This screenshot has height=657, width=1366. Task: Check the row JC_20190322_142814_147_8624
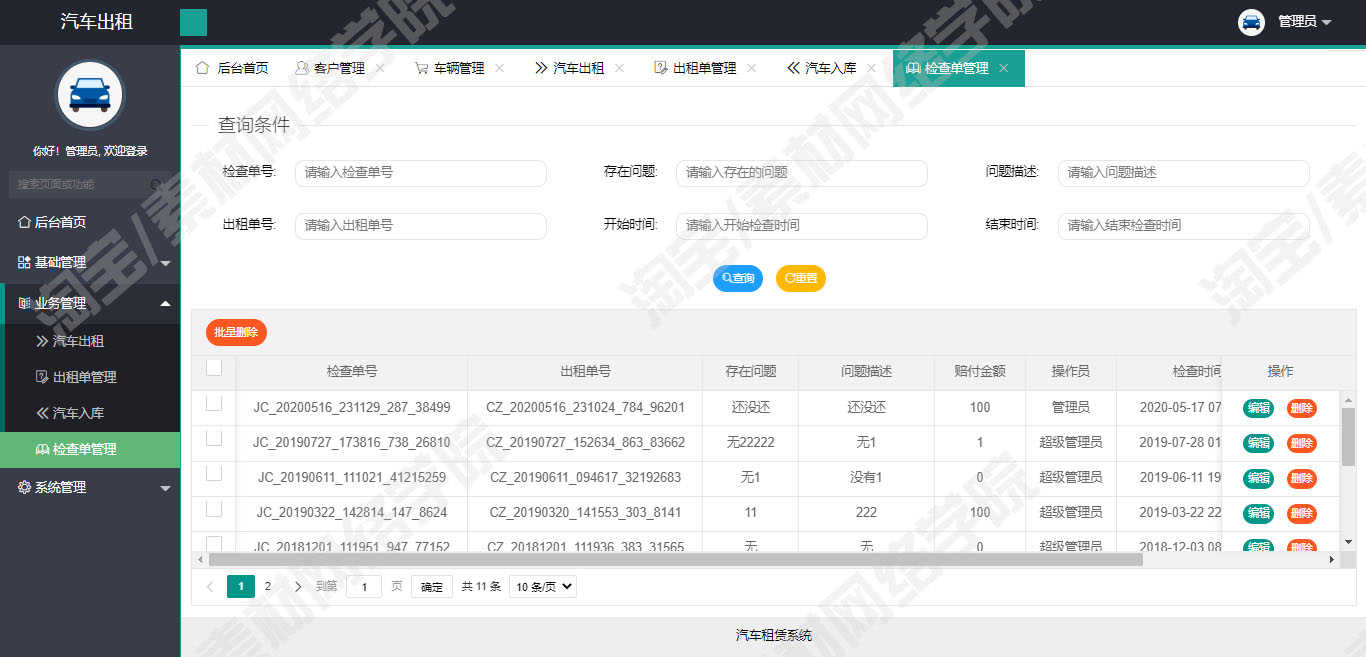tap(214, 508)
